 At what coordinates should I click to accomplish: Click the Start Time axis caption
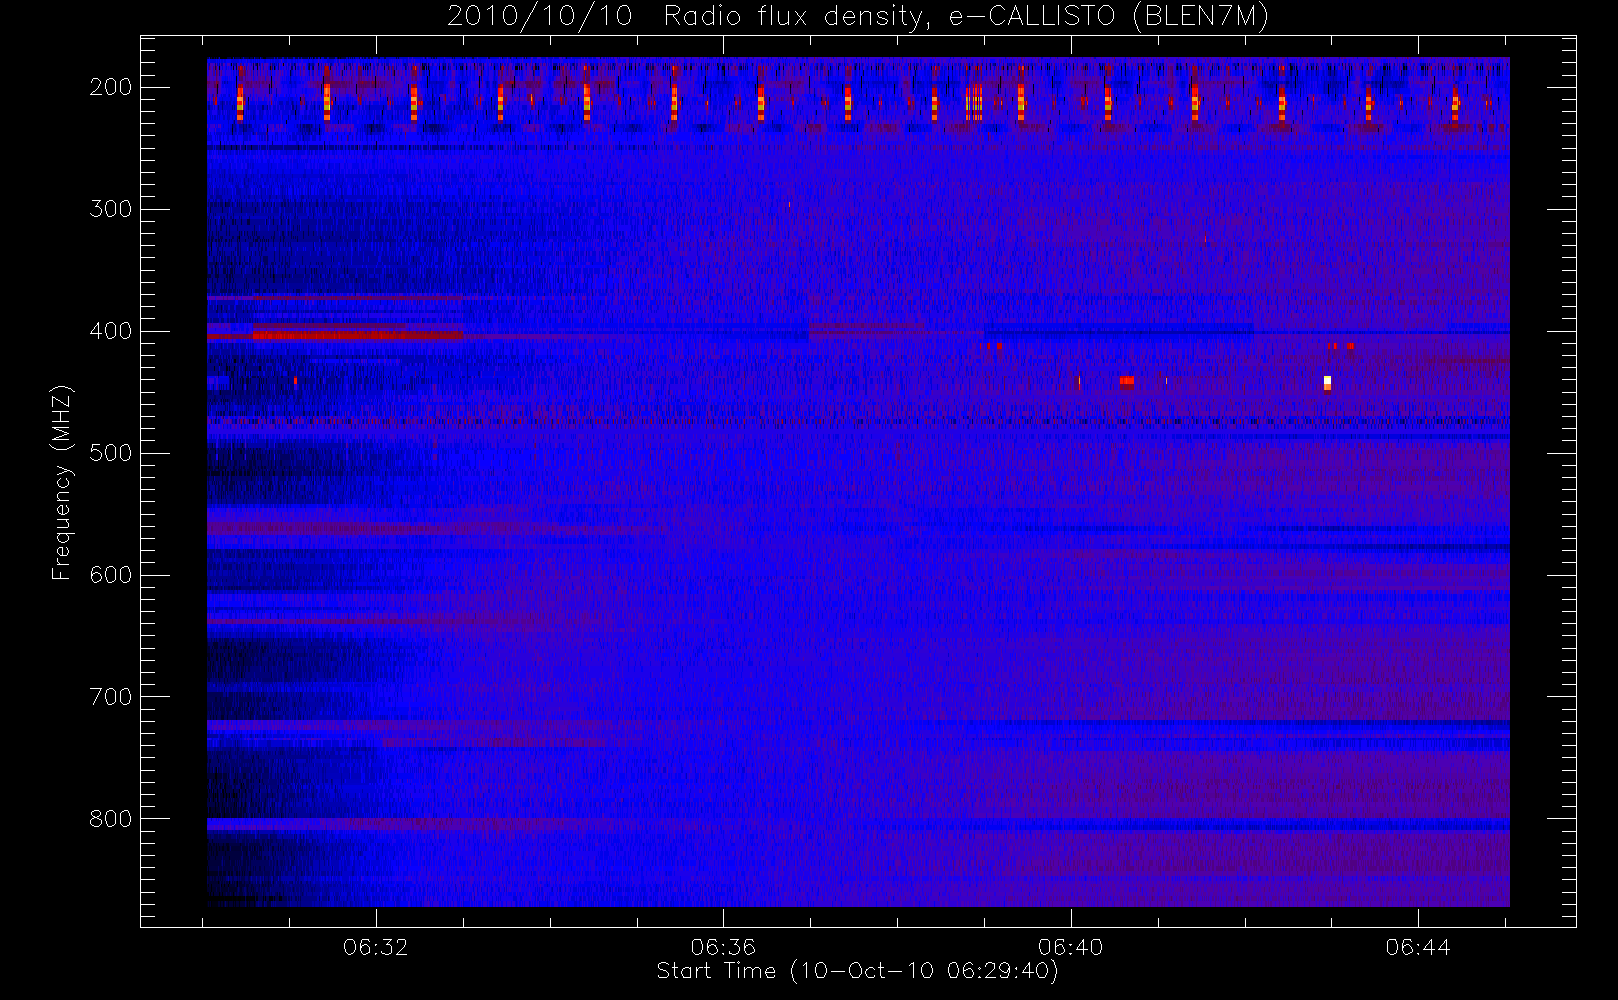coord(857,971)
